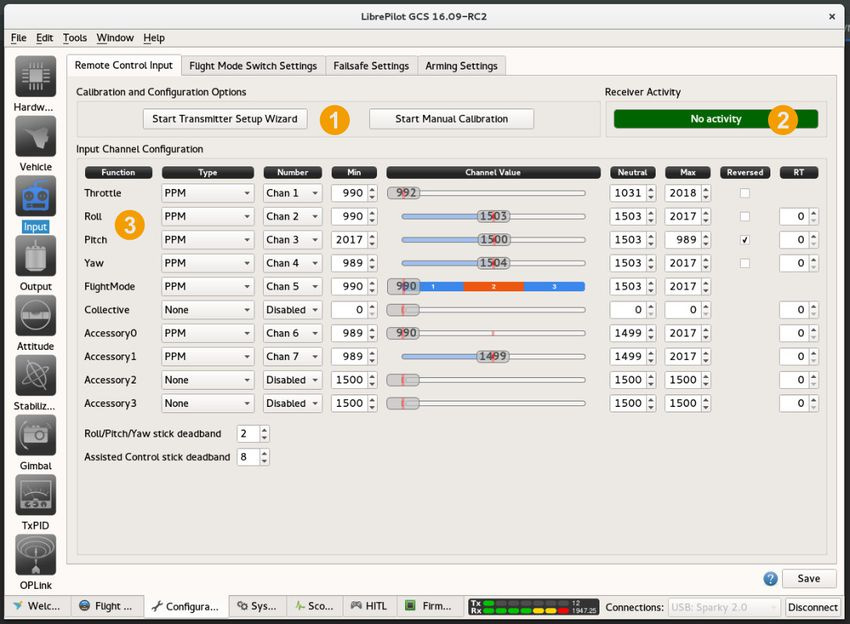This screenshot has height=624, width=850.
Task: Open the Edit menu
Action: click(x=44, y=38)
